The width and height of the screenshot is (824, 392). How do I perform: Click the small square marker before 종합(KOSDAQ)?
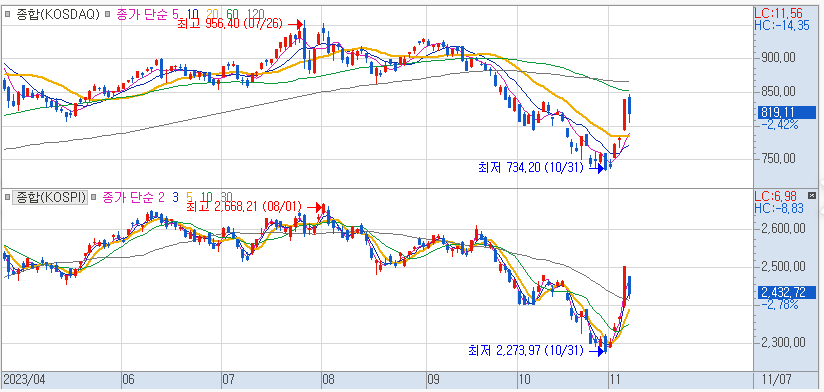6,14
